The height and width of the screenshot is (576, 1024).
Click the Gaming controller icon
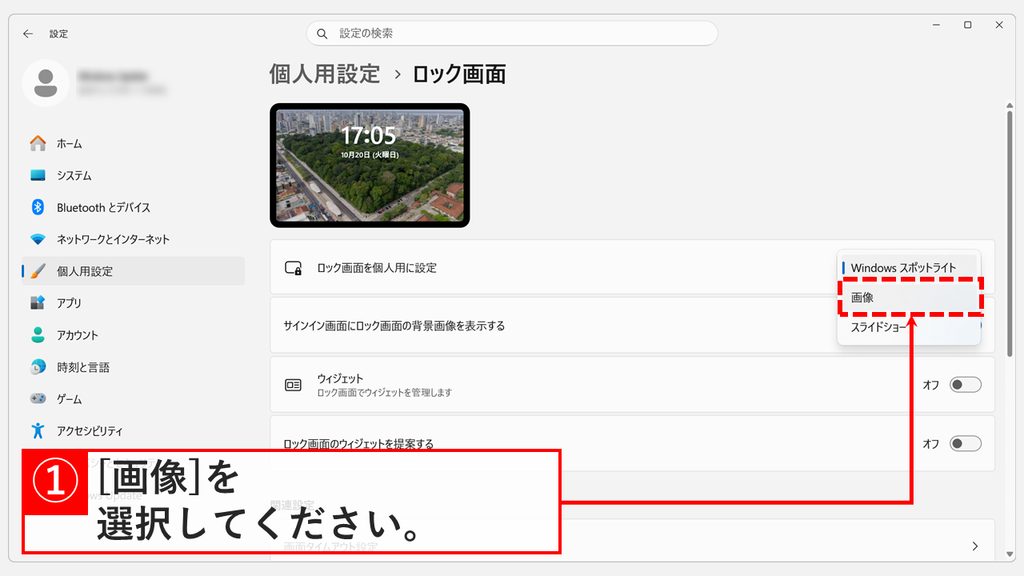tap(38, 398)
